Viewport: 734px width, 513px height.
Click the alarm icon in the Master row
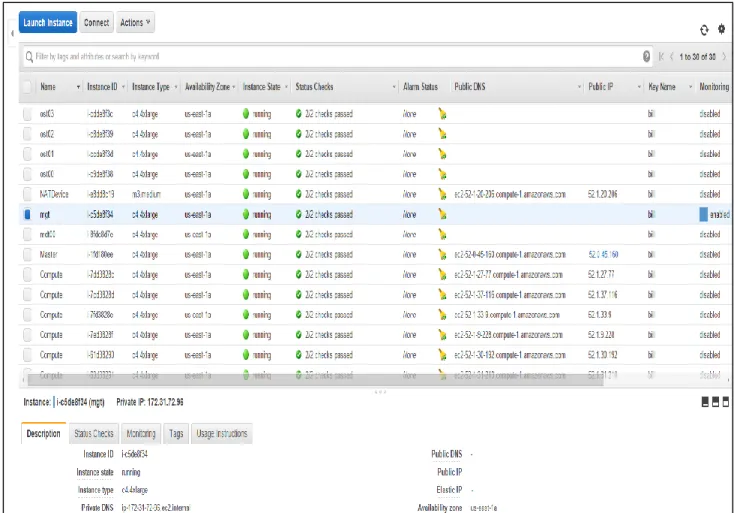coord(442,255)
